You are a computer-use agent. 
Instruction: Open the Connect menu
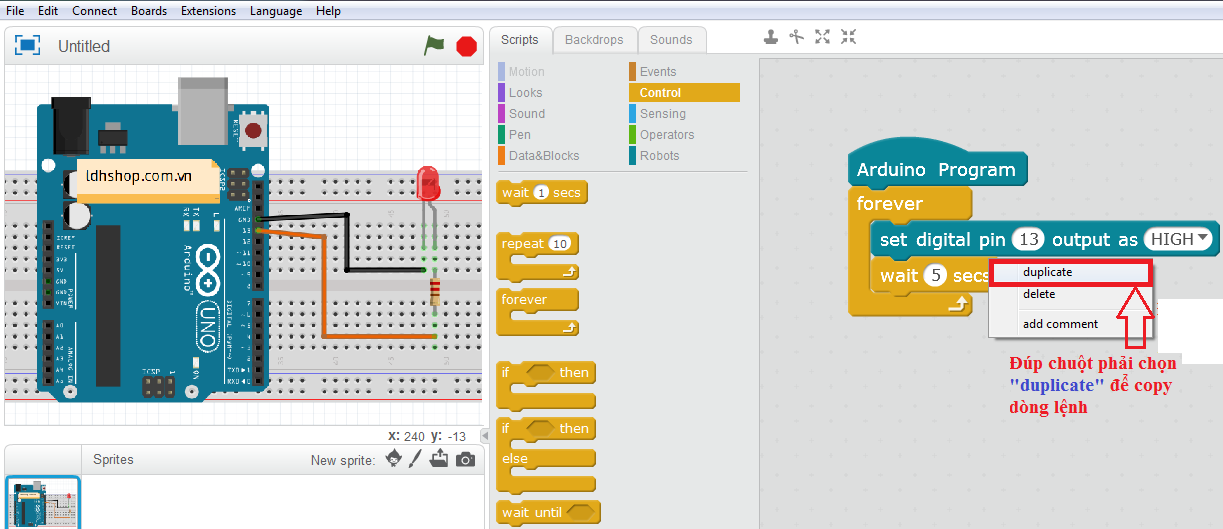coord(95,11)
